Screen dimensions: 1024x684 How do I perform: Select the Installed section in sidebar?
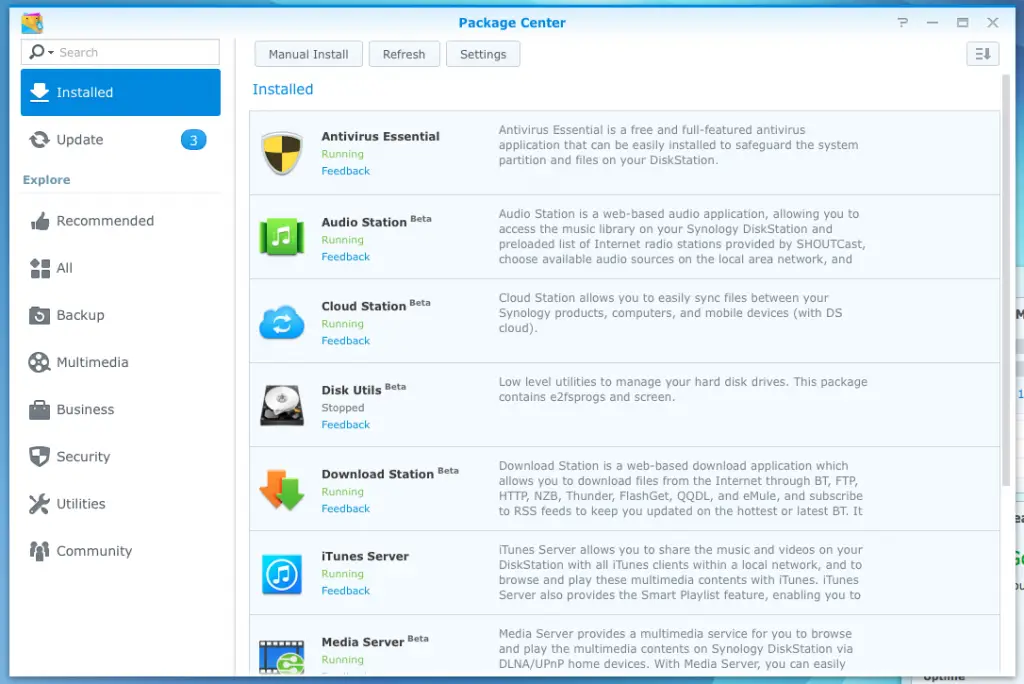pos(121,92)
